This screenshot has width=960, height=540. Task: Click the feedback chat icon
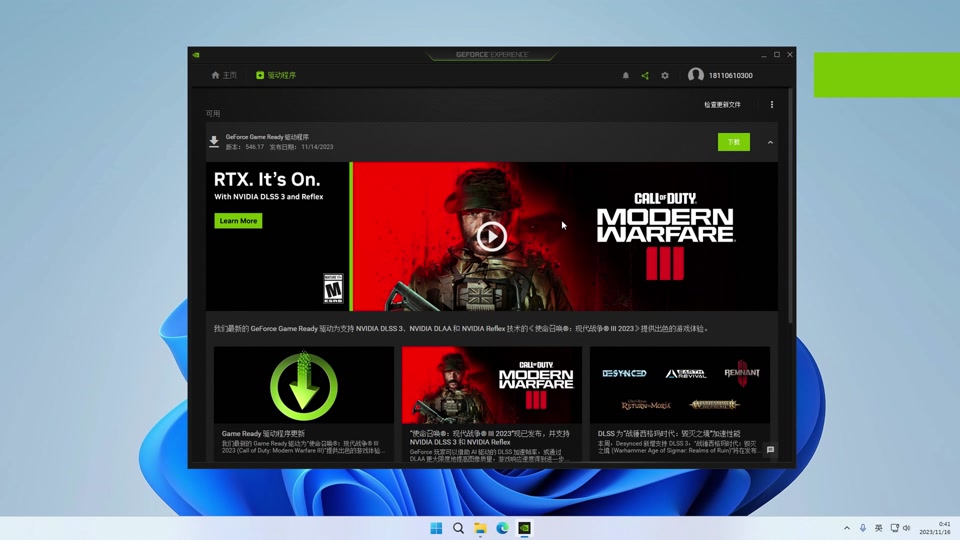click(770, 449)
